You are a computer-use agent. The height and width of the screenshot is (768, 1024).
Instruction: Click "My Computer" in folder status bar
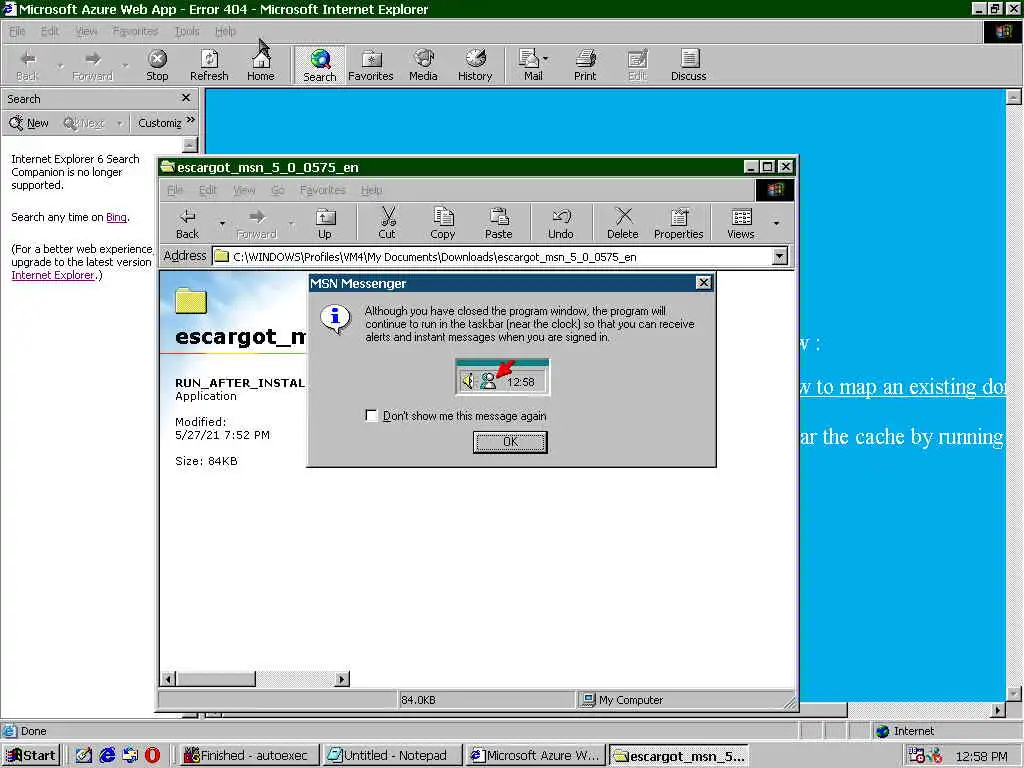tap(630, 700)
